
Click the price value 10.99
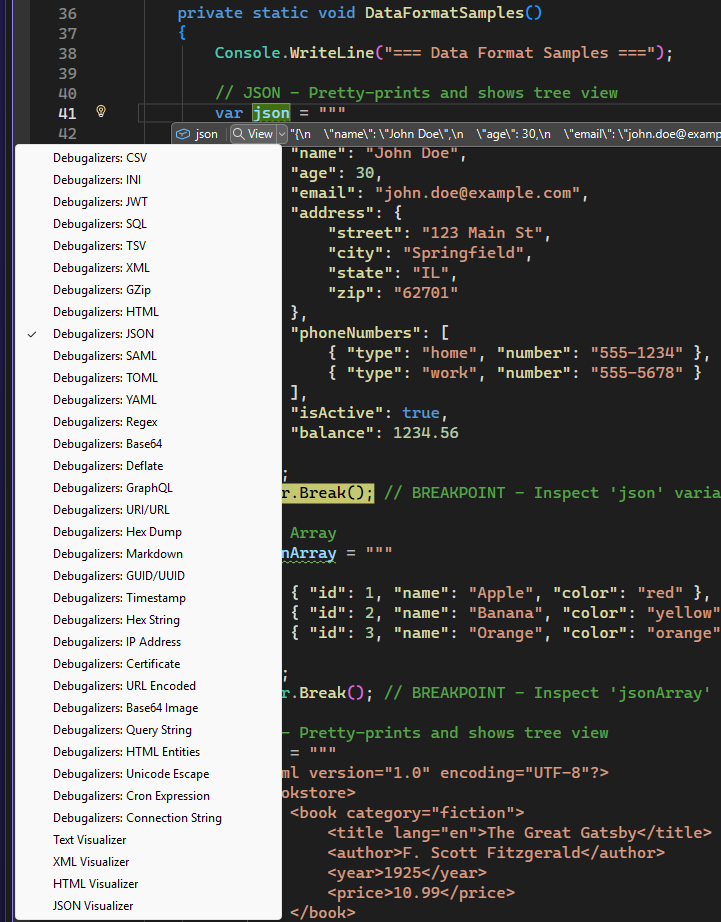pyautogui.click(x=416, y=893)
